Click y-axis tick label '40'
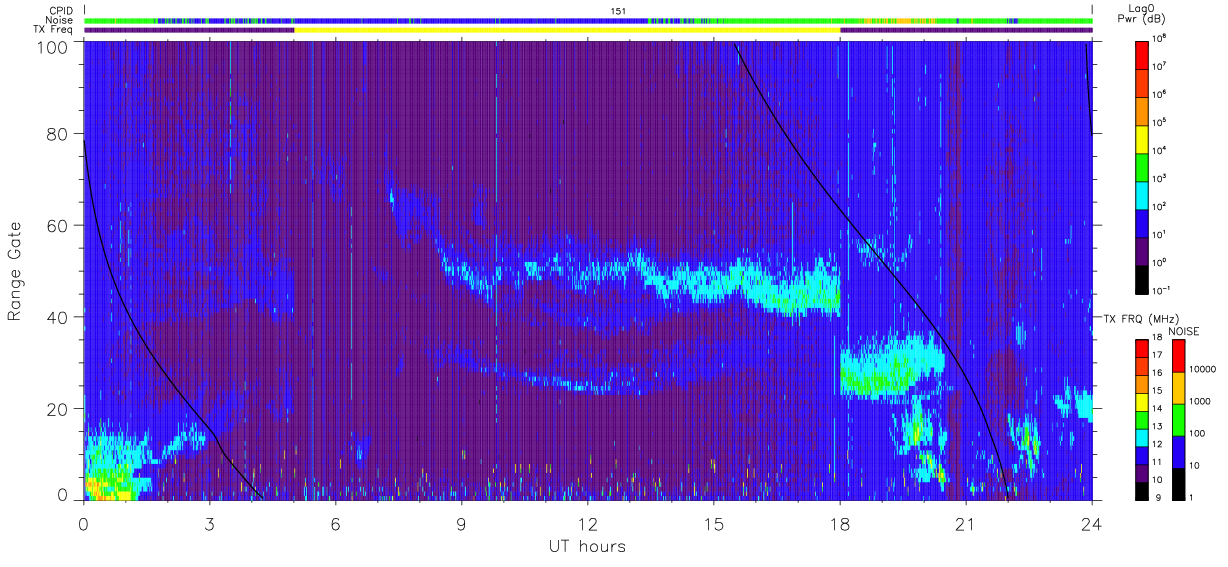 point(59,317)
